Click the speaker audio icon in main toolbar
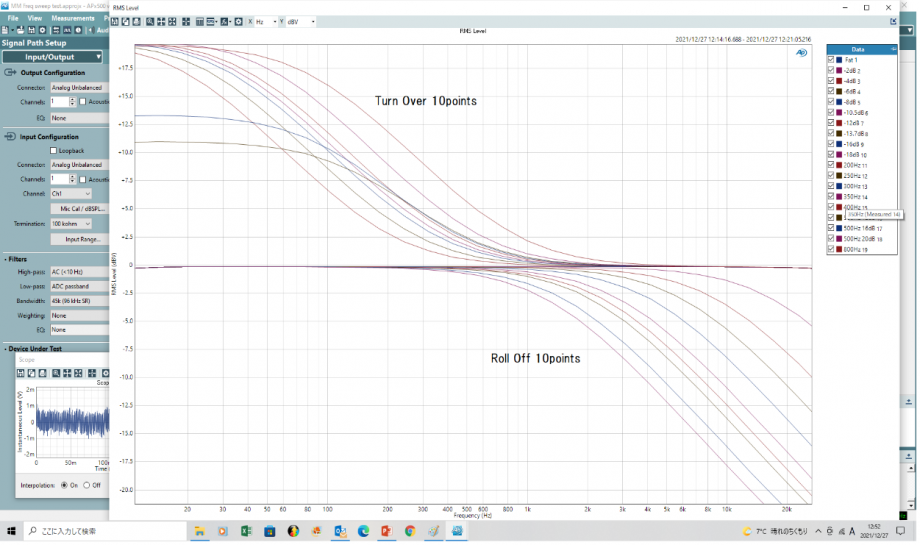Screen dimensions: 920x545 (x=91, y=30)
